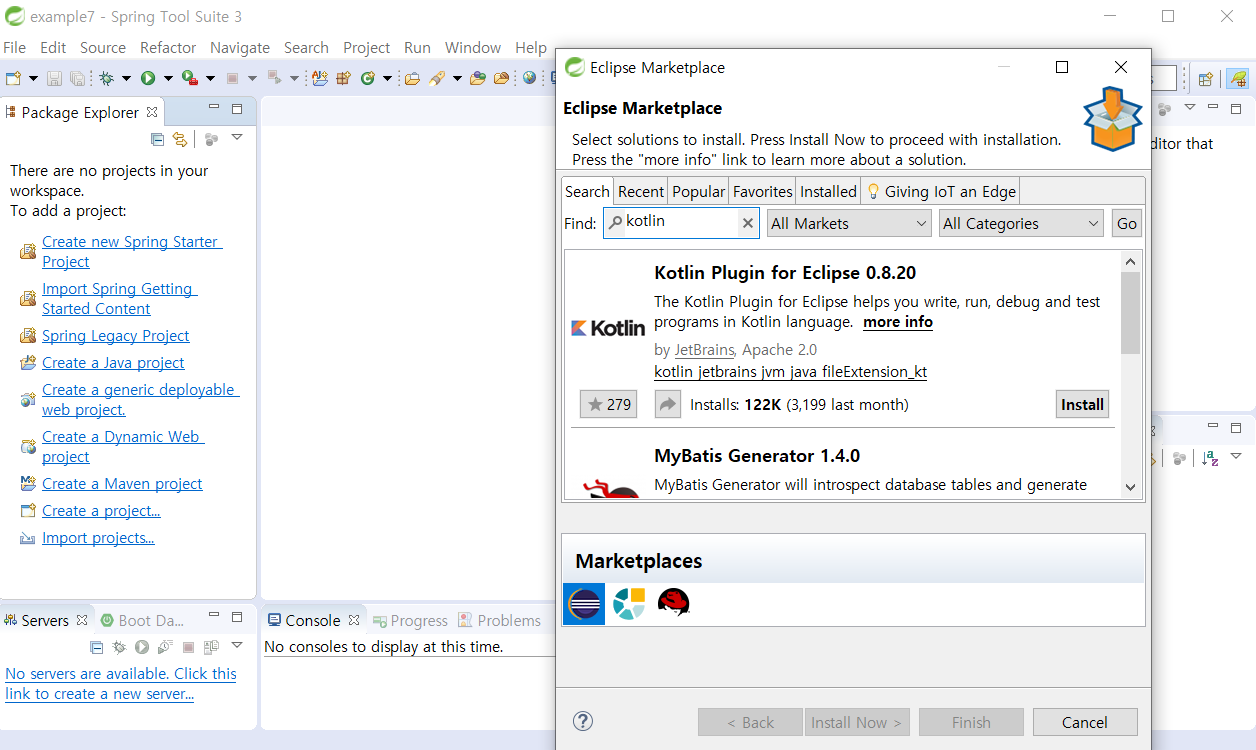Screen dimensions: 1256x750
Task: Open the dropdown arrow next to Run button
Action: pyautogui.click(x=168, y=78)
